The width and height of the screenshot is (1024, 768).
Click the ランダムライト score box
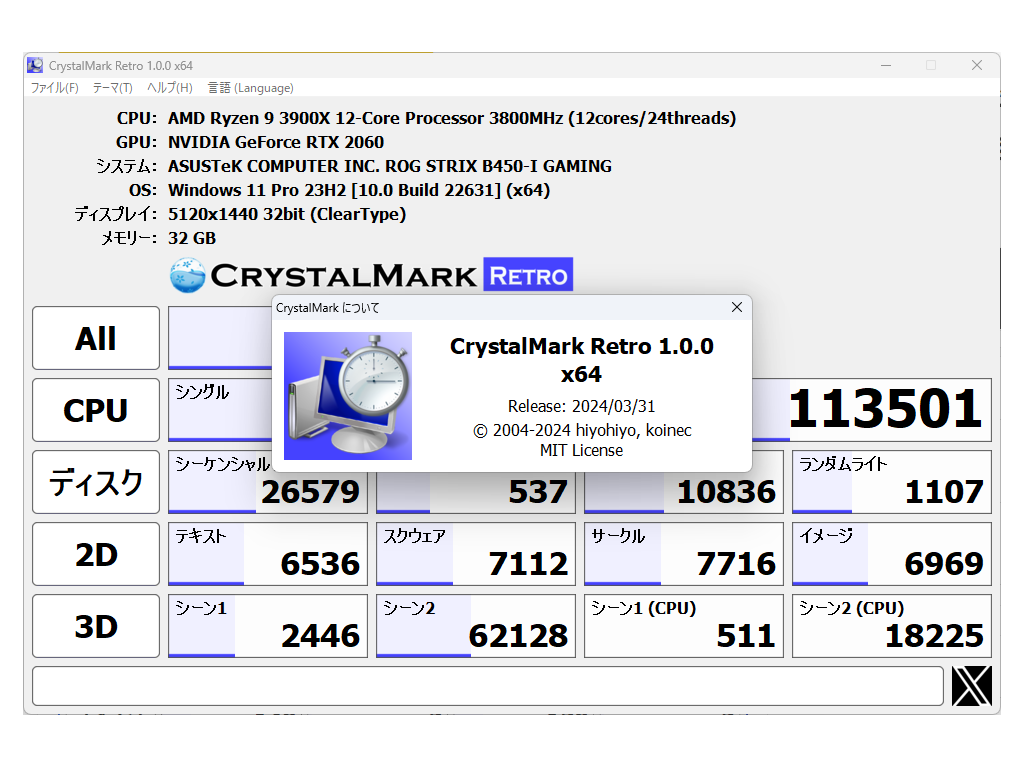890,482
